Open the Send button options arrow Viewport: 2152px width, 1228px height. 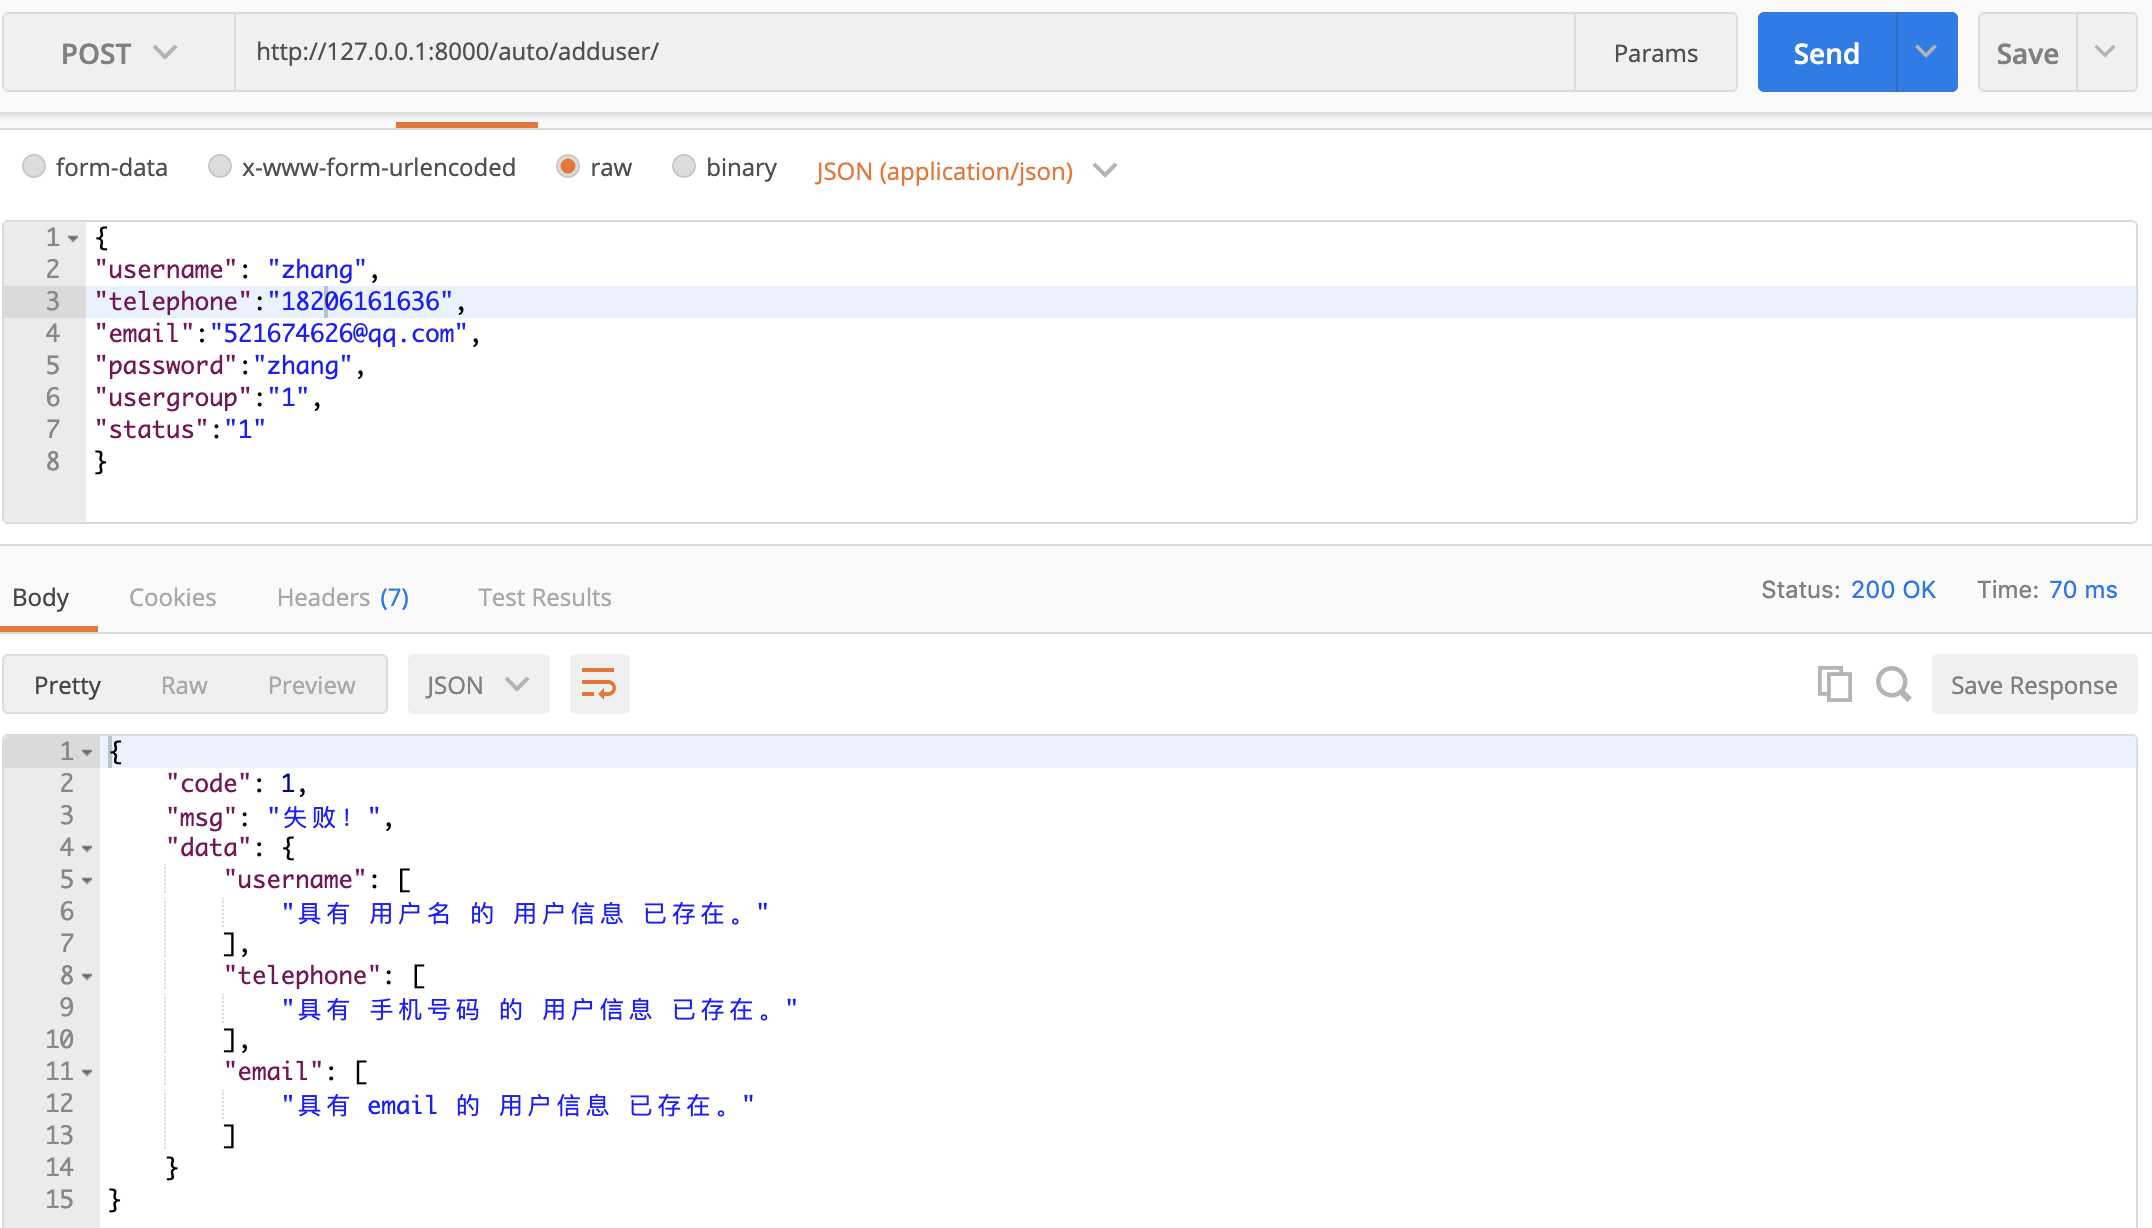click(x=1926, y=52)
